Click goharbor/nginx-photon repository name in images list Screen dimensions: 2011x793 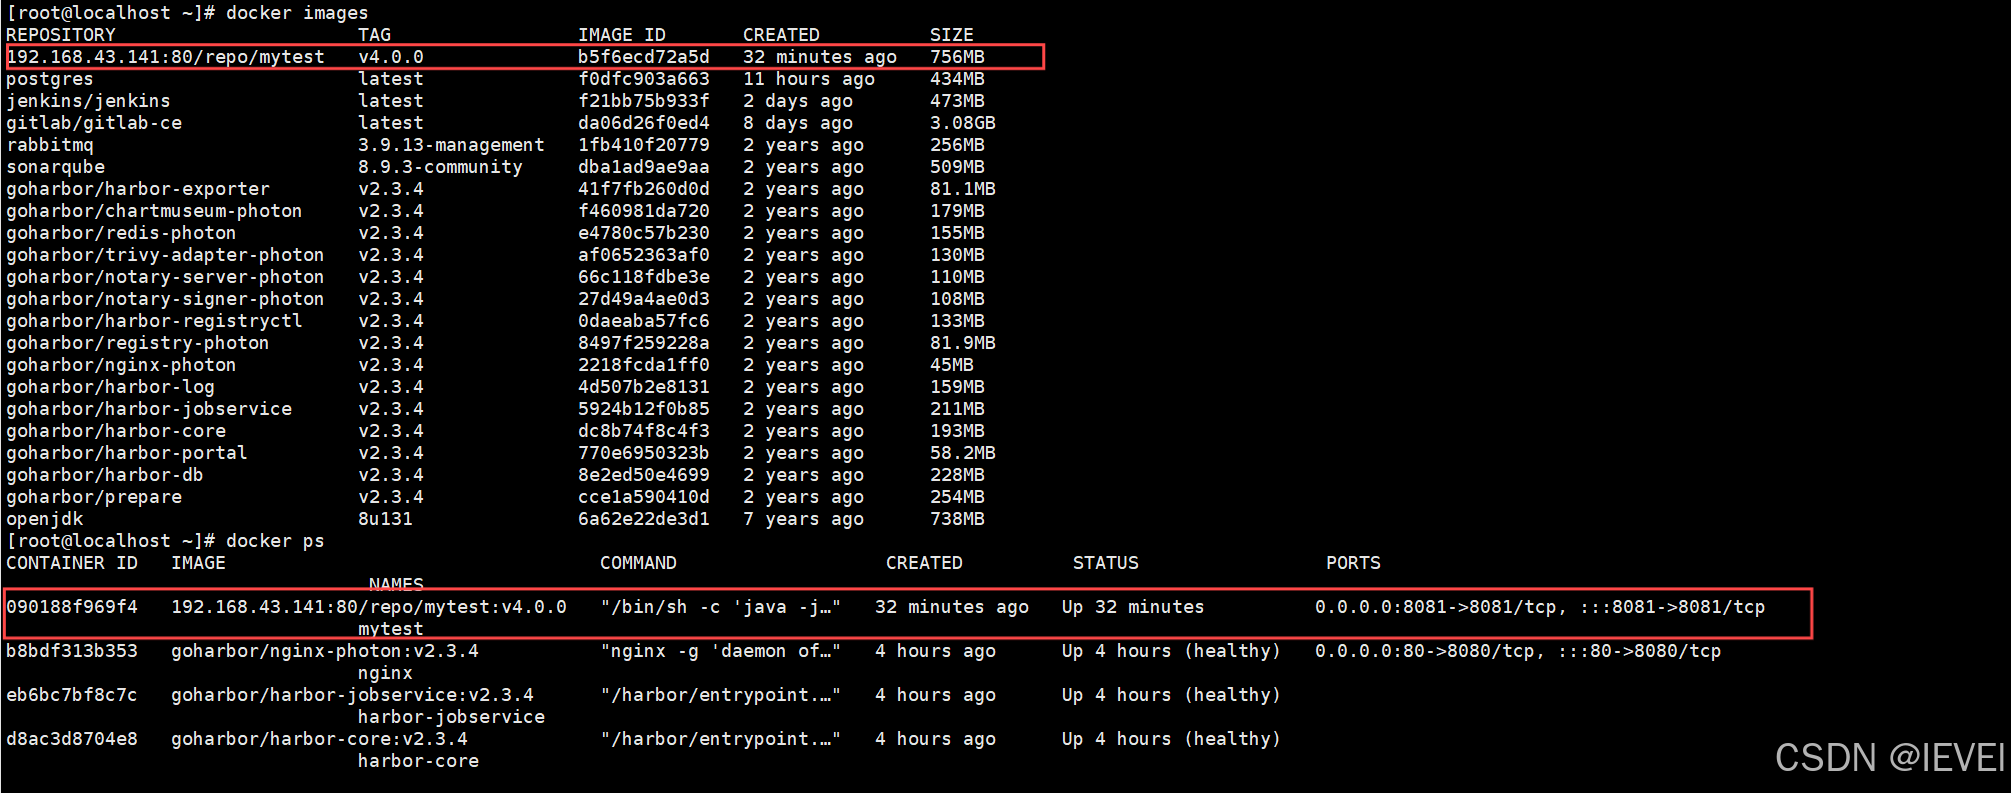click(121, 365)
